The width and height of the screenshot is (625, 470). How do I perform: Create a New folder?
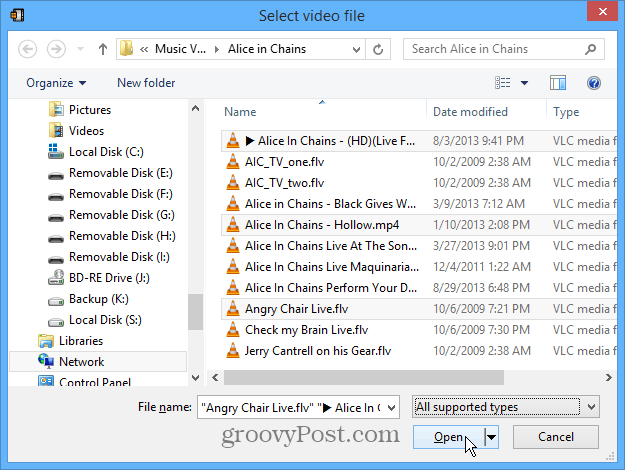(x=146, y=83)
